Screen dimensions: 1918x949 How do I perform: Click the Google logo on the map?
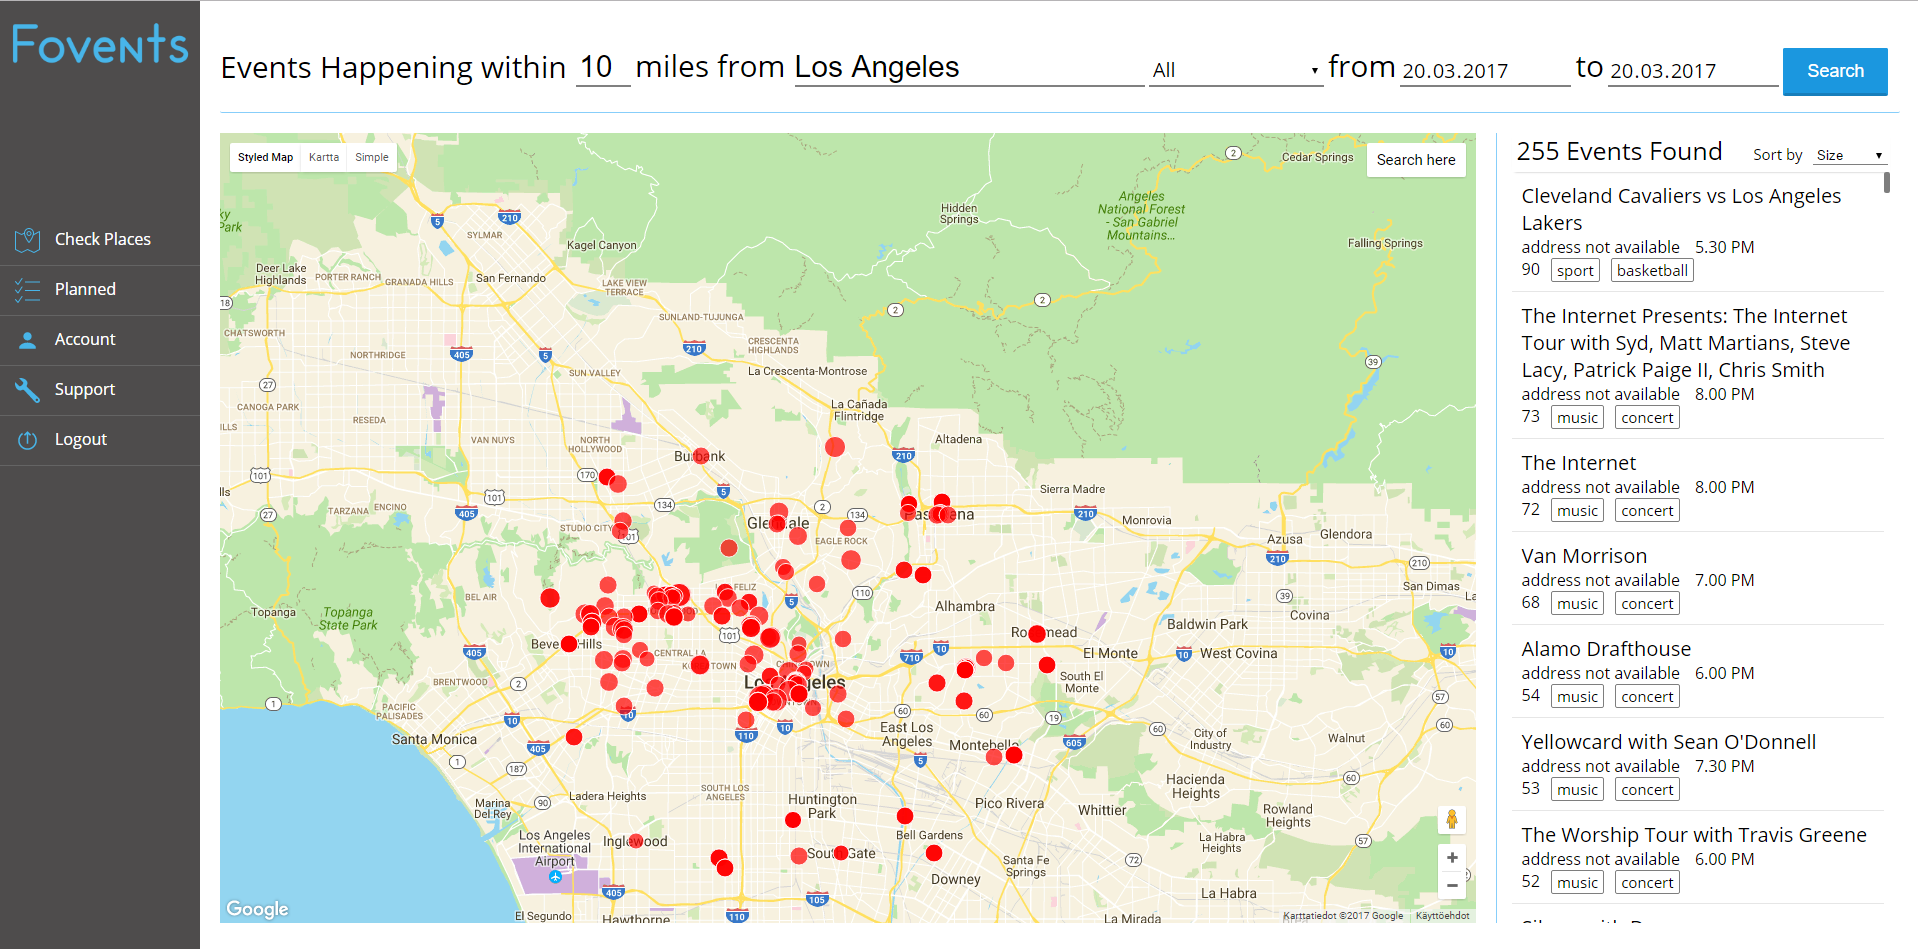point(257,908)
